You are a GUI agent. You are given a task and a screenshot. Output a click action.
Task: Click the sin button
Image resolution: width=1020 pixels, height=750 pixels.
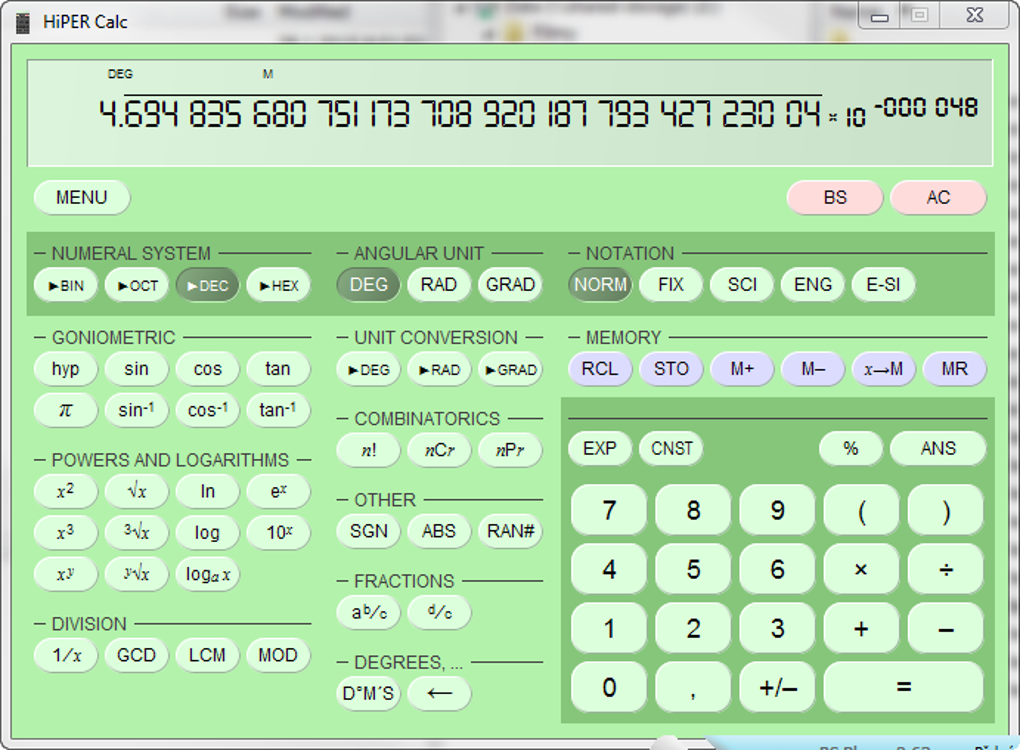[137, 369]
